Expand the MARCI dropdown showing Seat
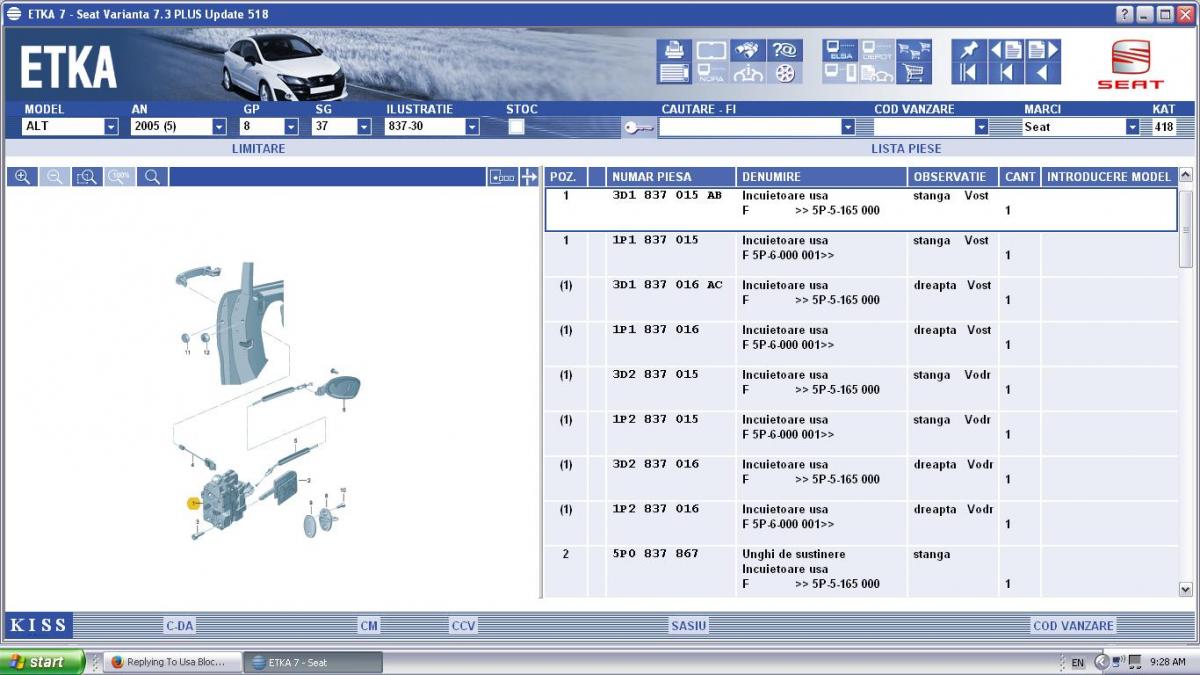The image size is (1200, 675). (1132, 127)
